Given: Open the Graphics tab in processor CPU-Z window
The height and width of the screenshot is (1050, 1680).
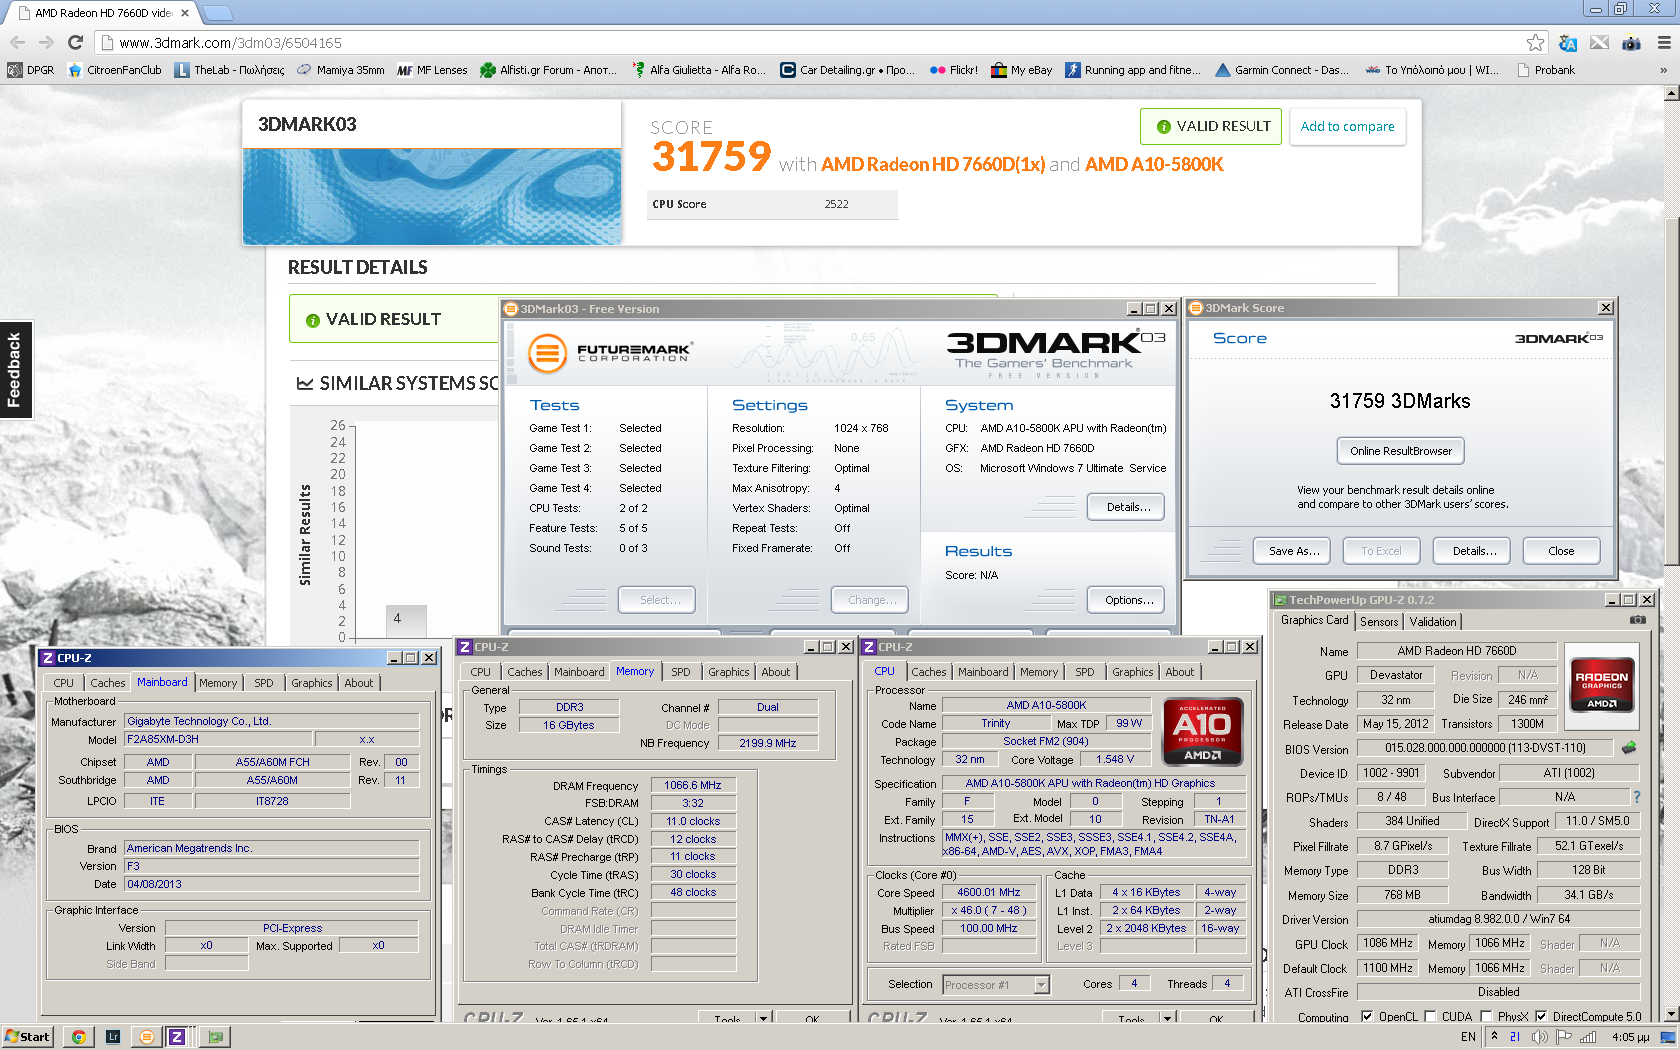Looking at the screenshot, I should point(1133,672).
